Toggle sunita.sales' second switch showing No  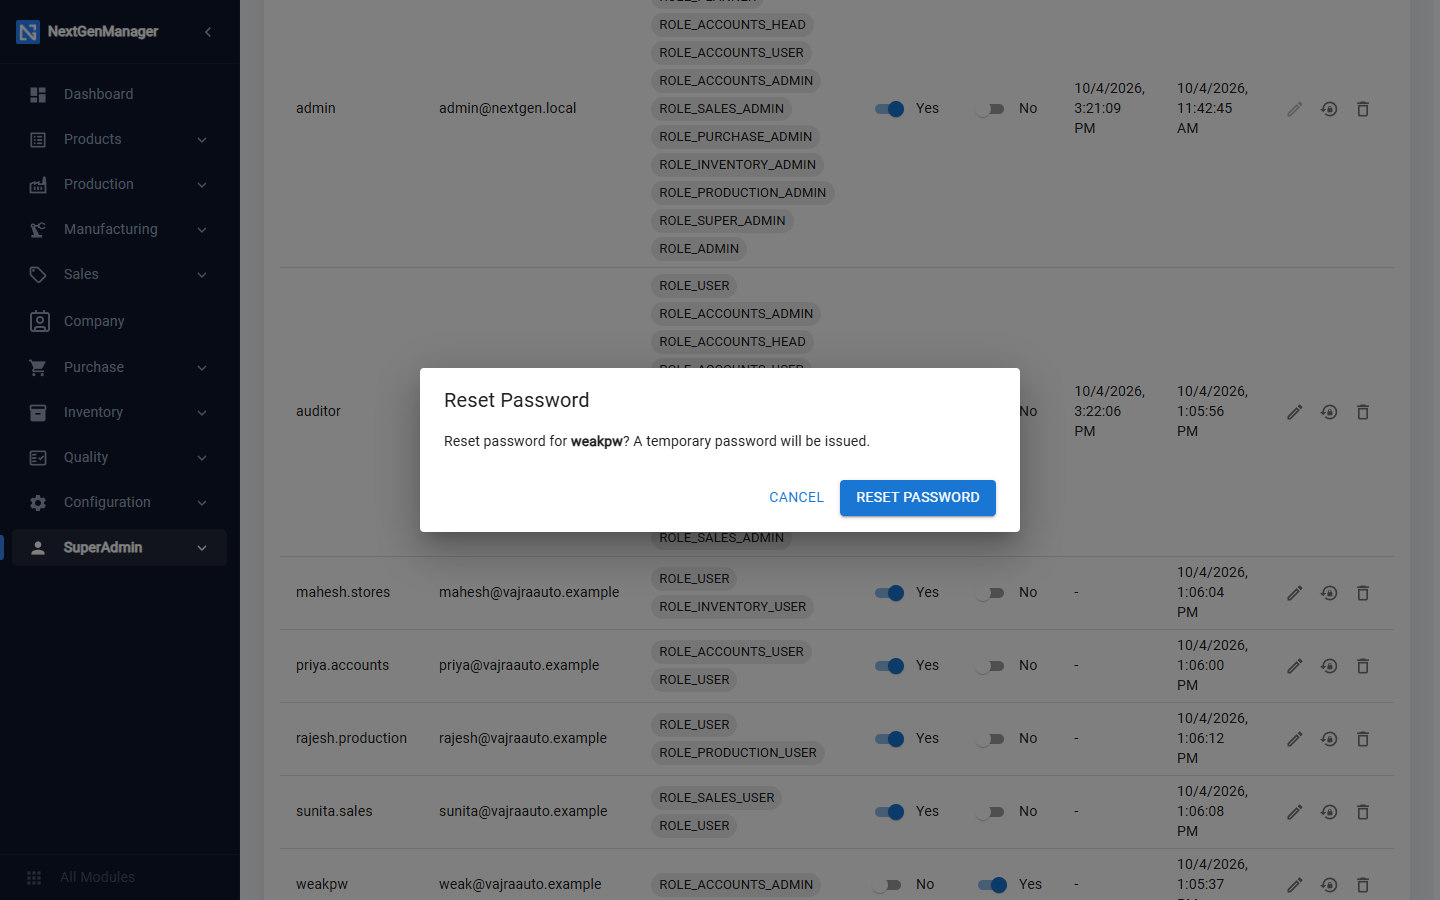[990, 812]
